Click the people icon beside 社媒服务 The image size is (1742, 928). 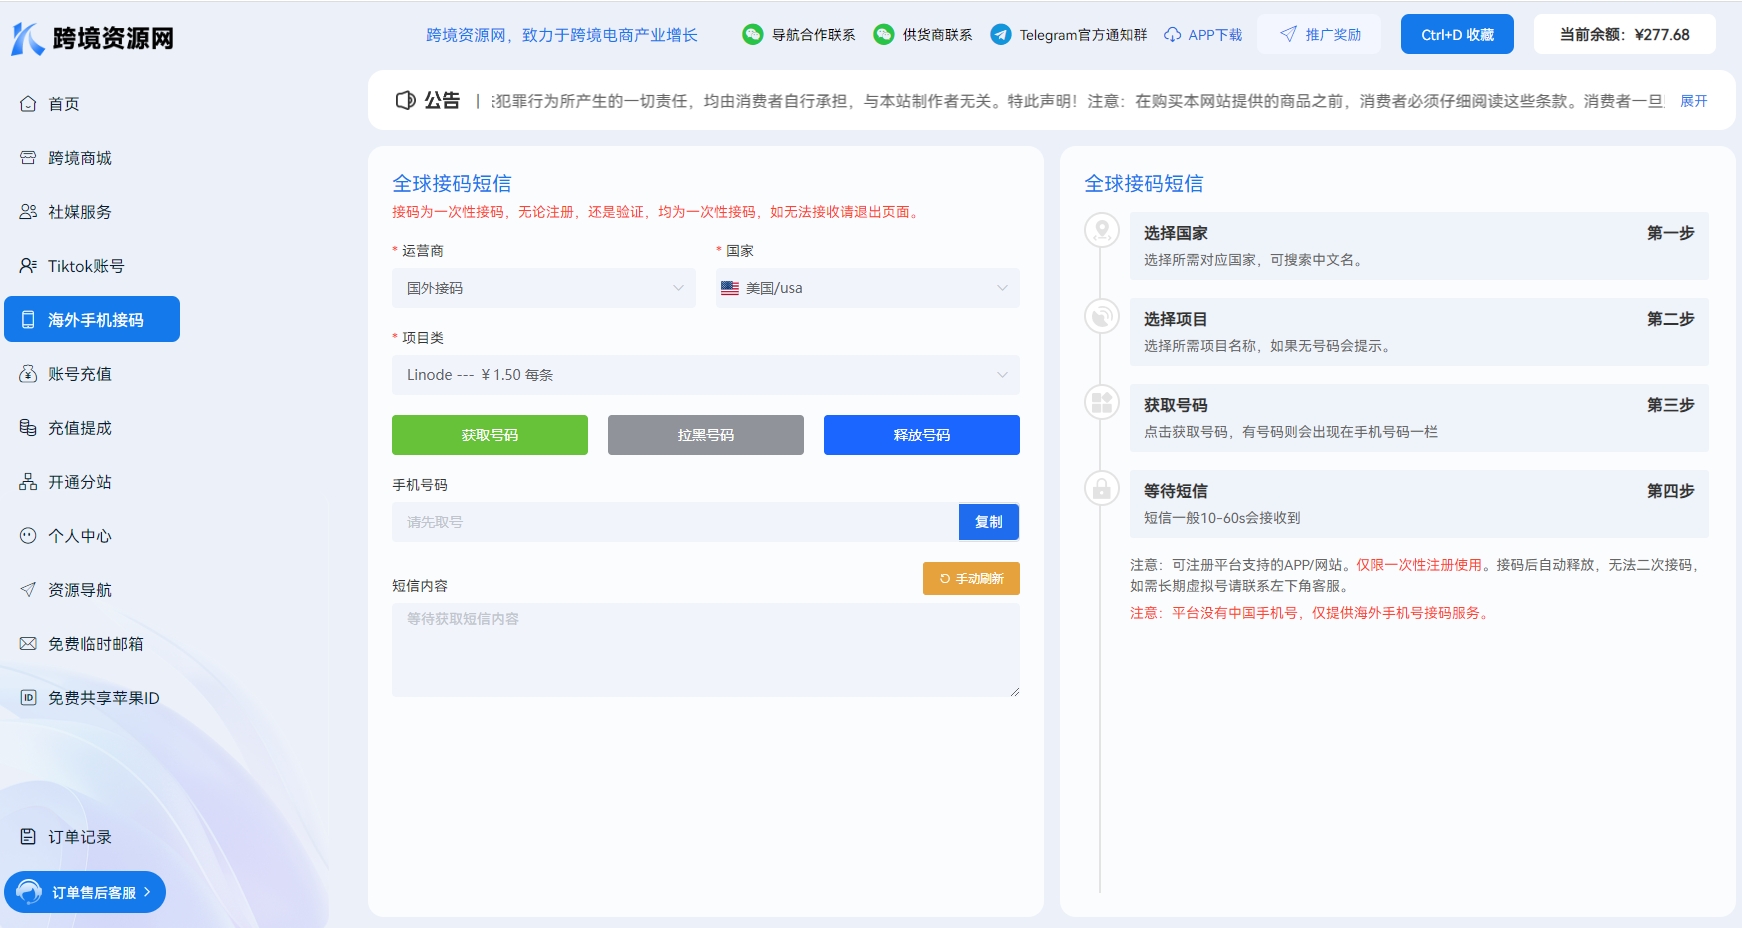coord(28,212)
